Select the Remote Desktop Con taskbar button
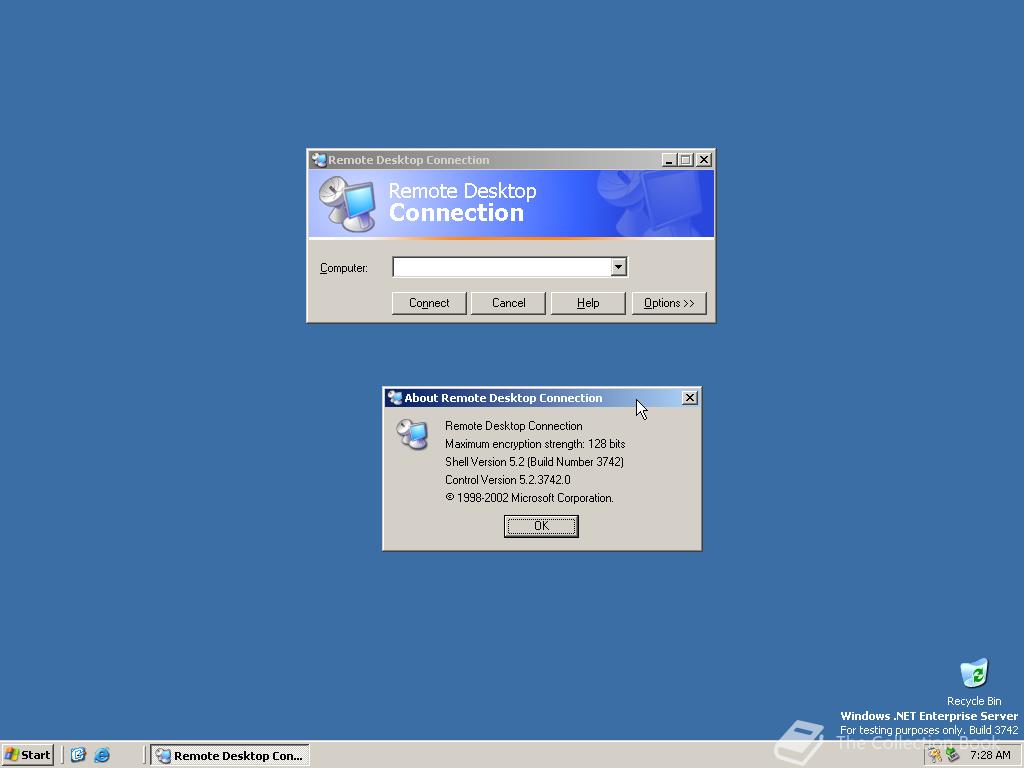 [229, 755]
